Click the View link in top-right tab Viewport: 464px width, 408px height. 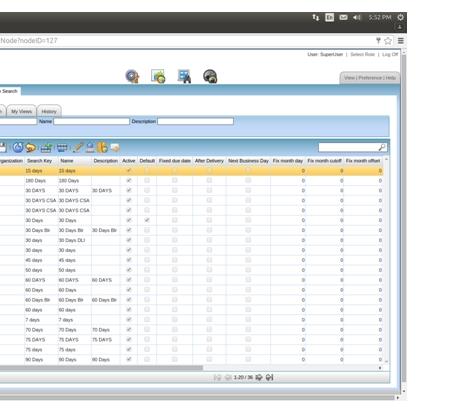coord(349,78)
